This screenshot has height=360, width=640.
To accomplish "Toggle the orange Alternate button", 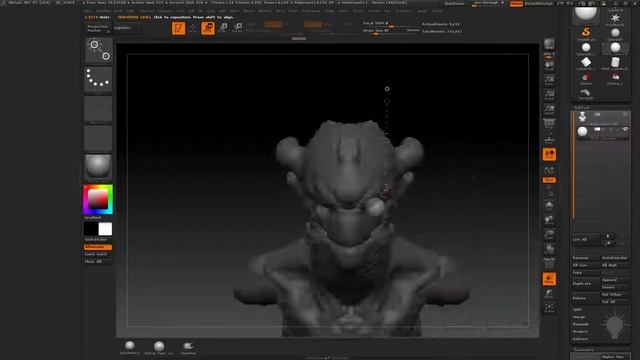I will click(98, 247).
